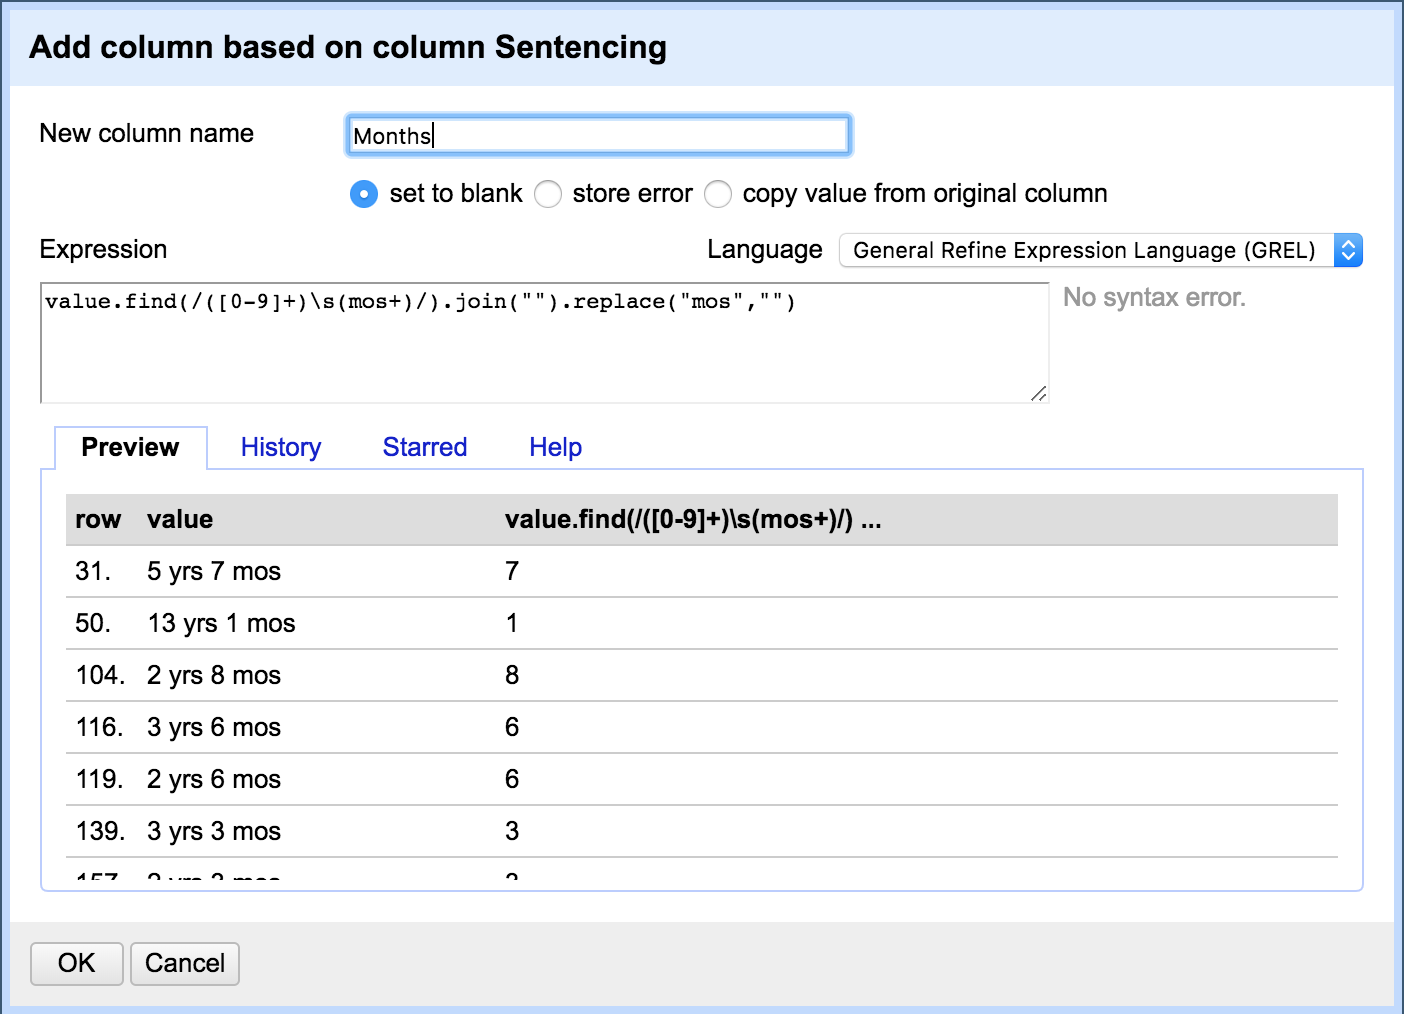Click the expression box resize handle
This screenshot has width=1404, height=1014.
[1039, 394]
